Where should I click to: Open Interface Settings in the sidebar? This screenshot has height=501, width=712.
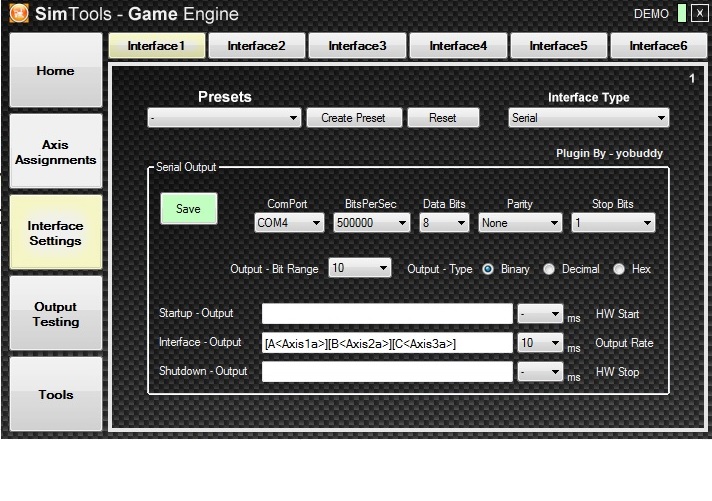point(56,233)
